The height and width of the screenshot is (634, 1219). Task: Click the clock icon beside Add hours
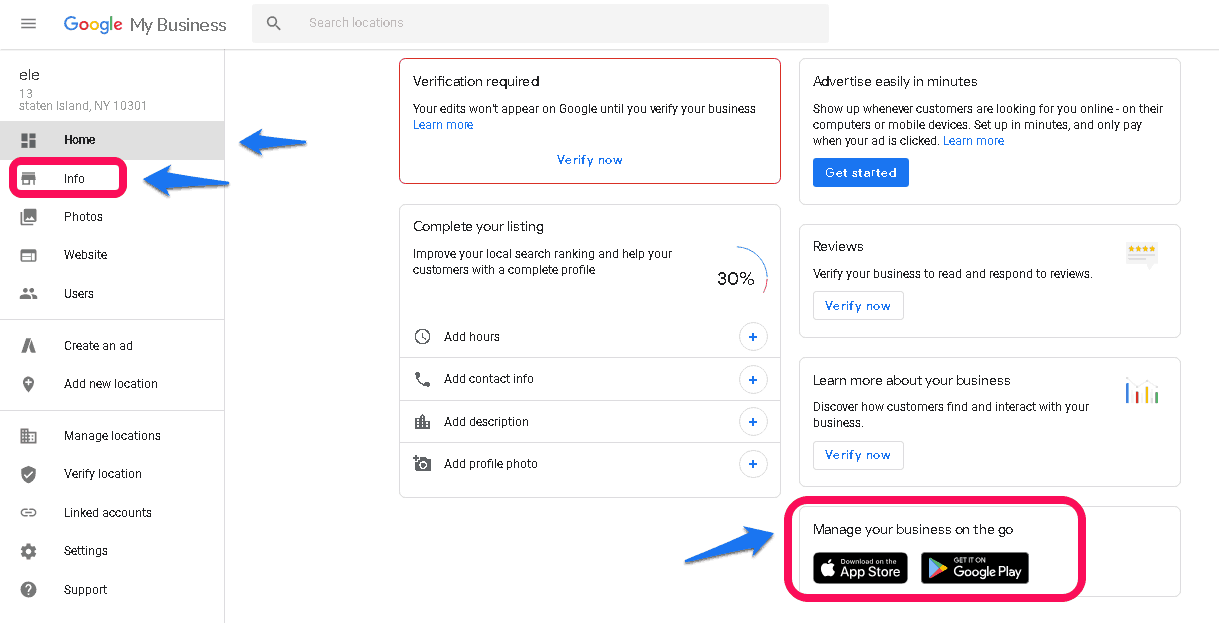(422, 337)
